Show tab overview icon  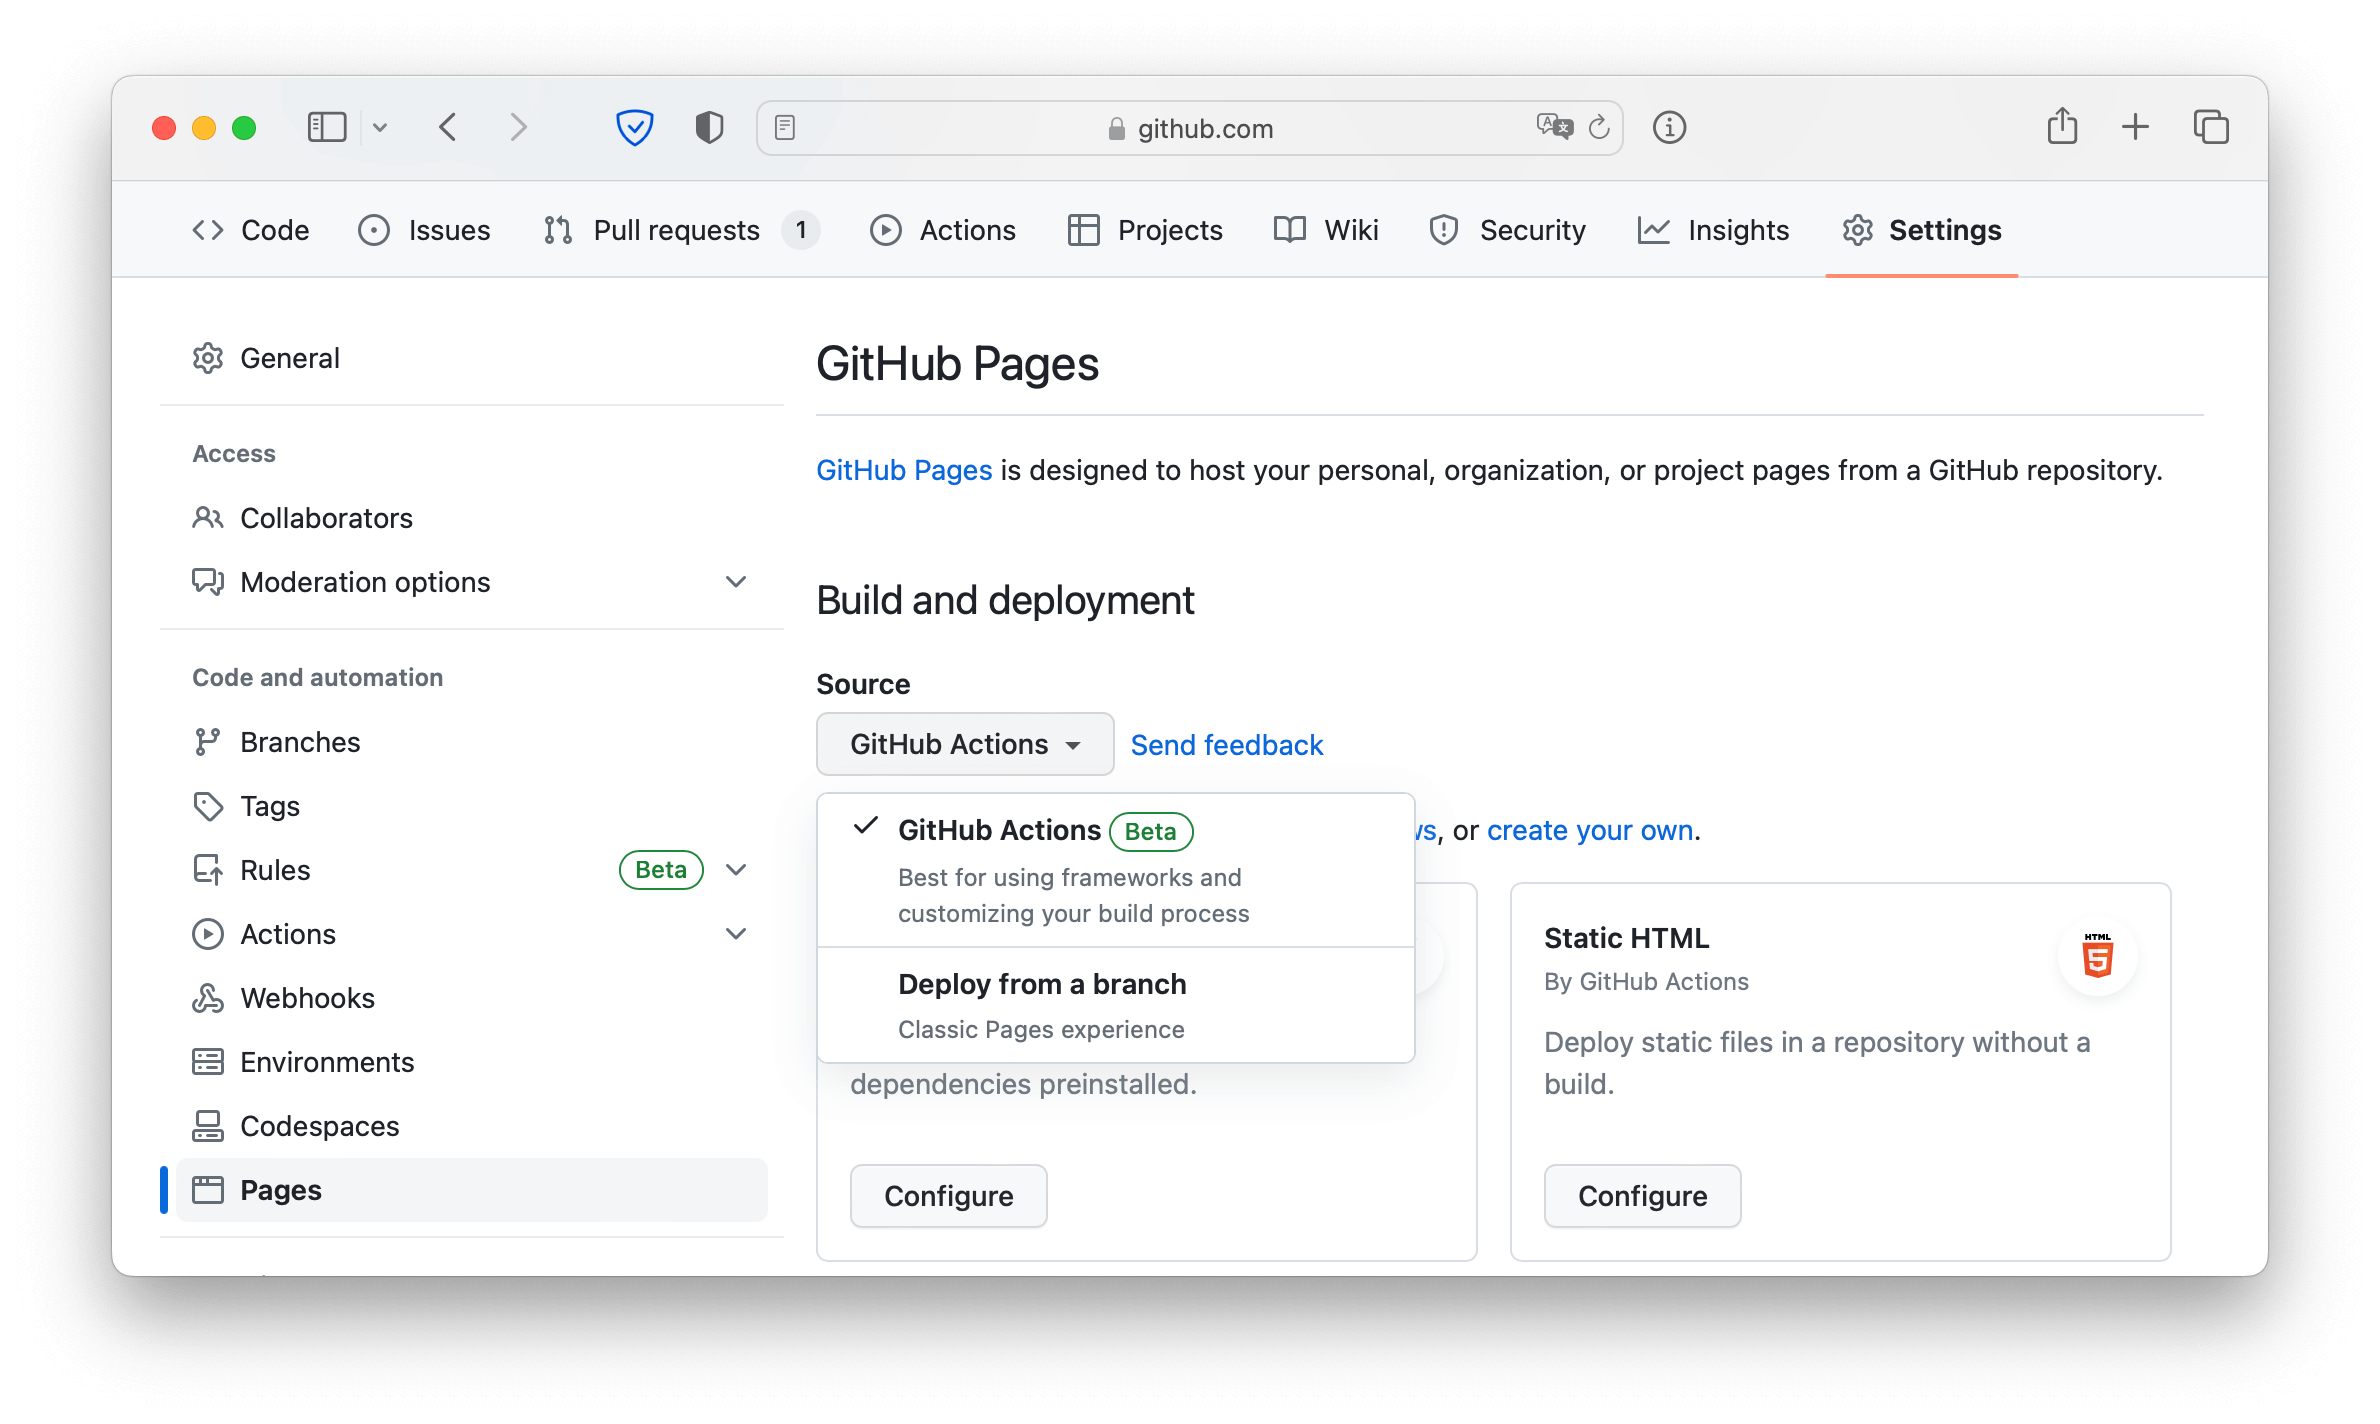click(x=2211, y=127)
